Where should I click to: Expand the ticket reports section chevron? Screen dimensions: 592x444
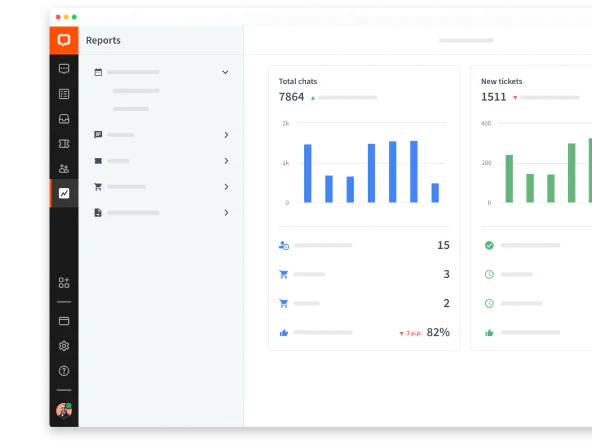click(226, 161)
